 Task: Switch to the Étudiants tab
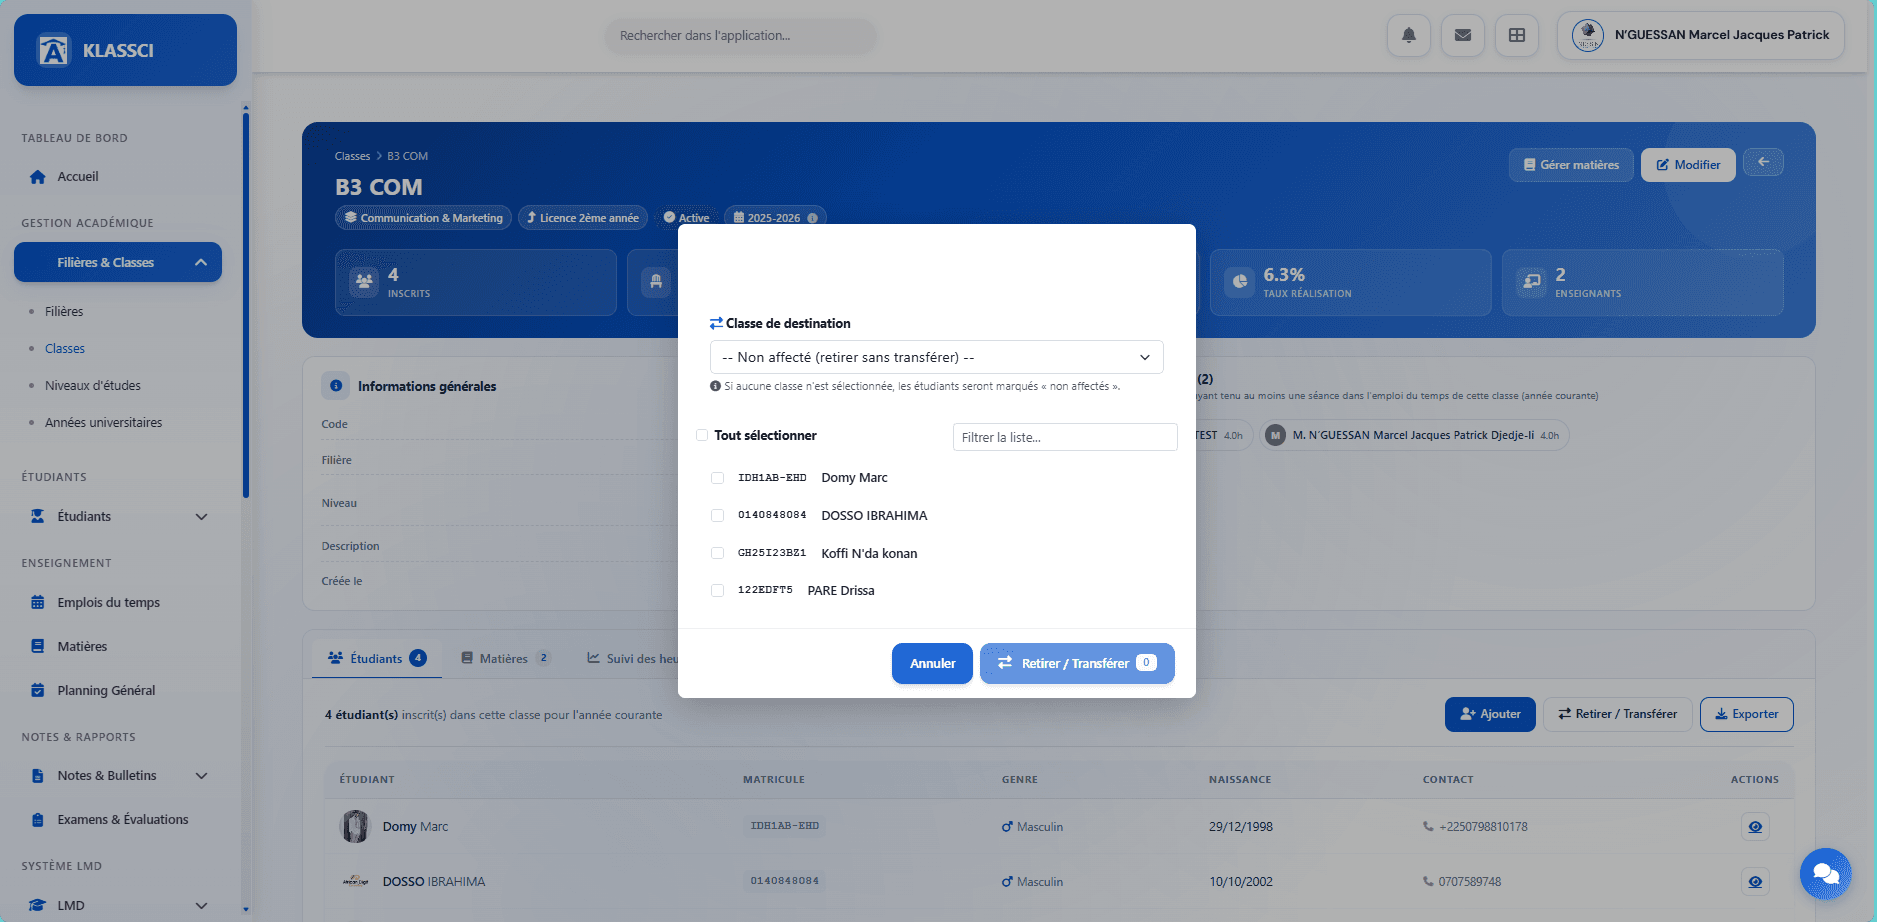377,658
